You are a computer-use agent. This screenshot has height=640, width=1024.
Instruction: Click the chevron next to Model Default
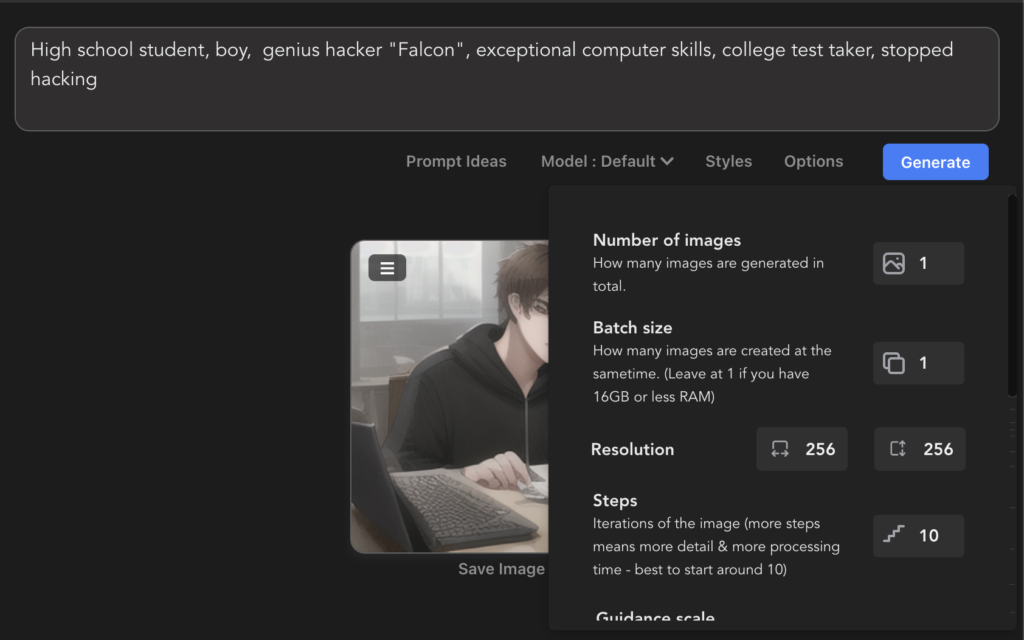pyautogui.click(x=667, y=161)
